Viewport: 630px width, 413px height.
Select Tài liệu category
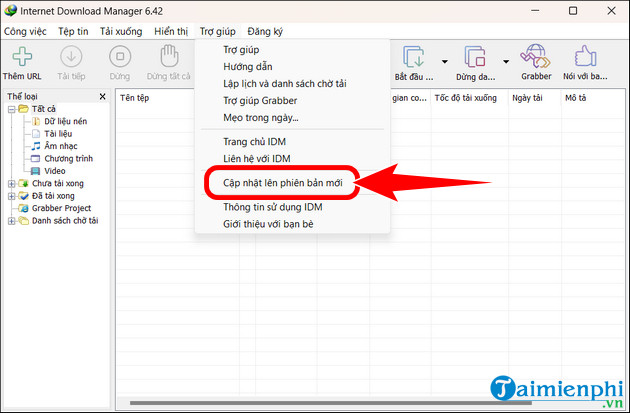coord(58,134)
